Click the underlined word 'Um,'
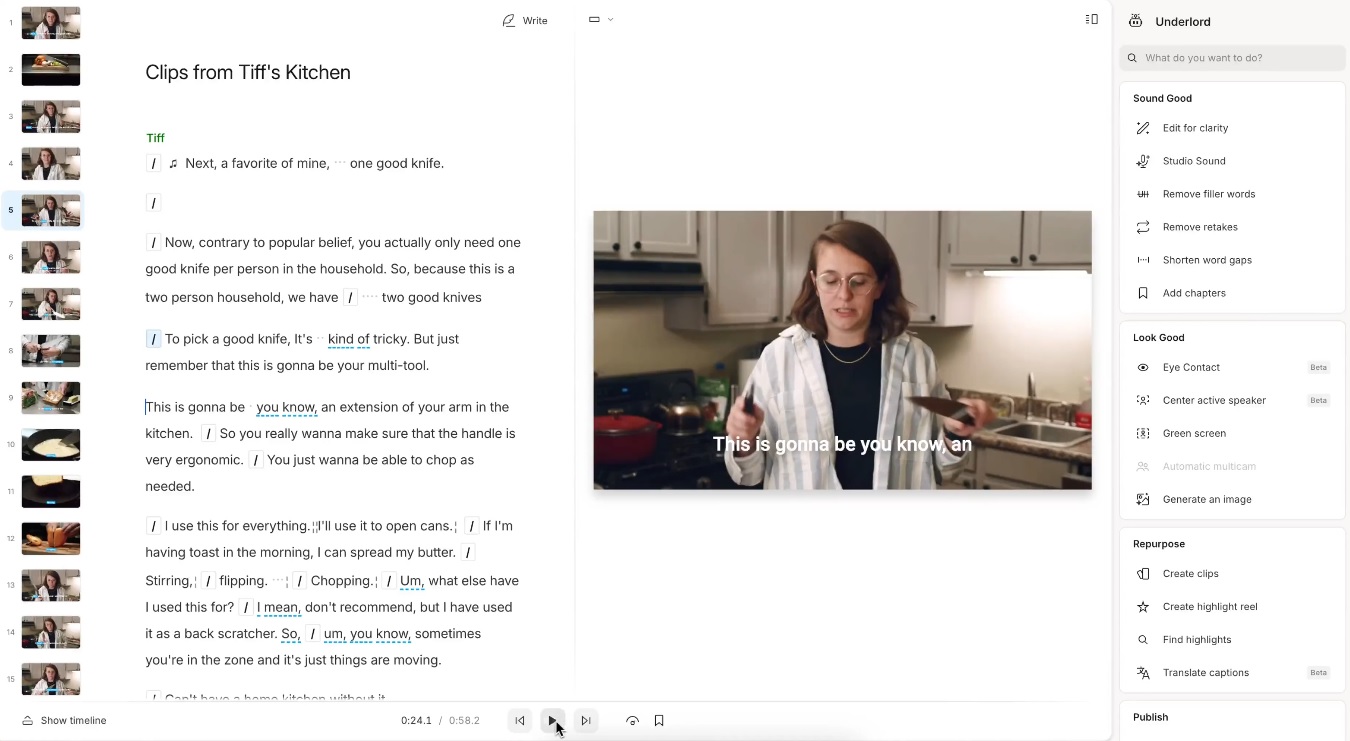Viewport: 1350px width, 741px height. [x=412, y=581]
